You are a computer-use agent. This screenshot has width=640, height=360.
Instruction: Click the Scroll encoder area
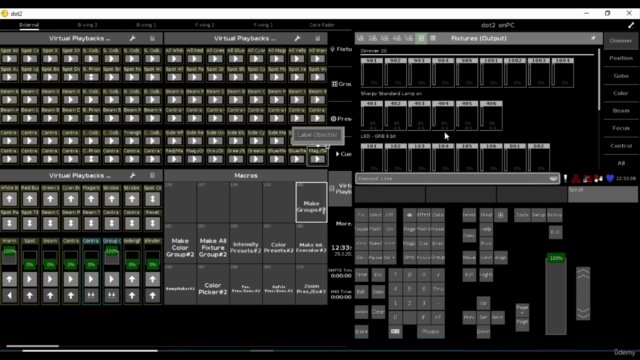pyautogui.click(x=602, y=194)
